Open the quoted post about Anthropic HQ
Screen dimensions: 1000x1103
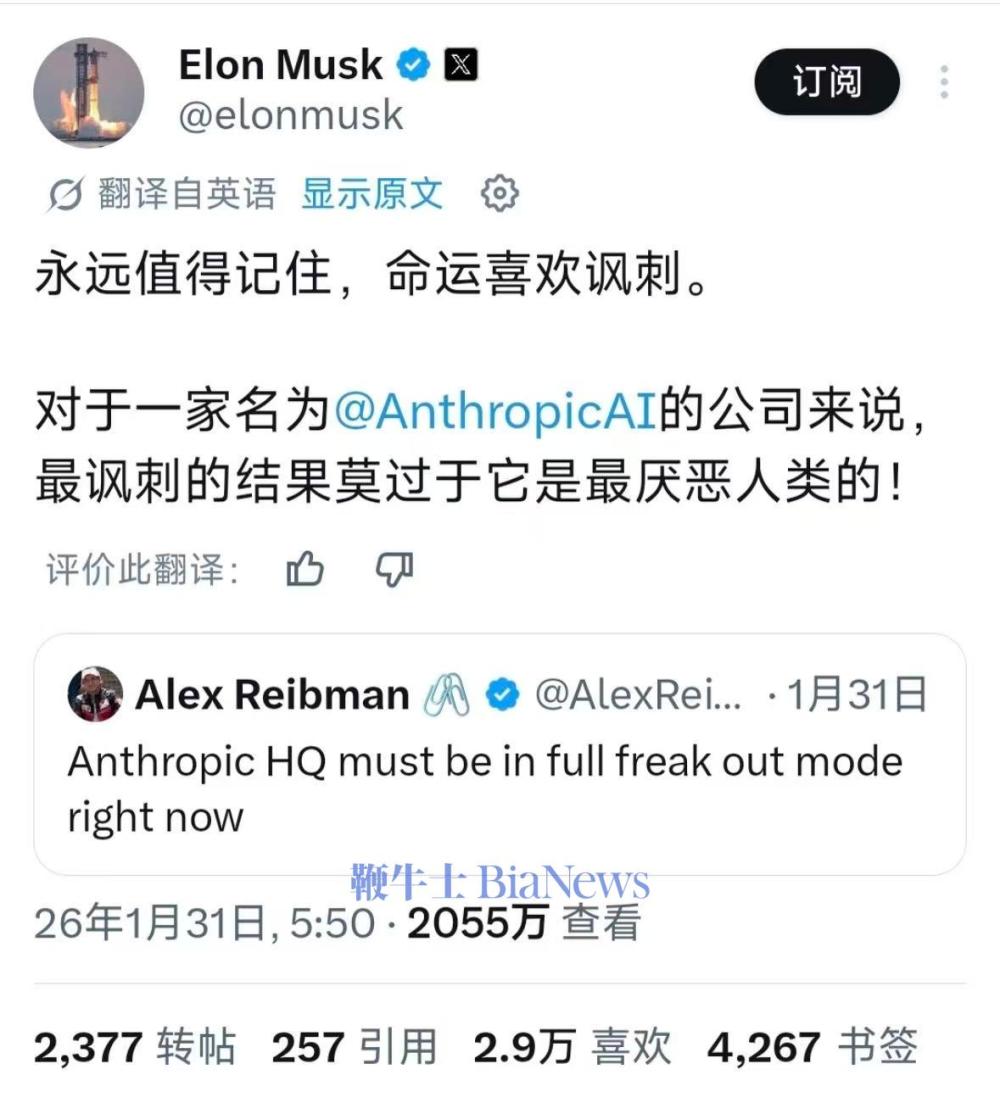(x=499, y=754)
